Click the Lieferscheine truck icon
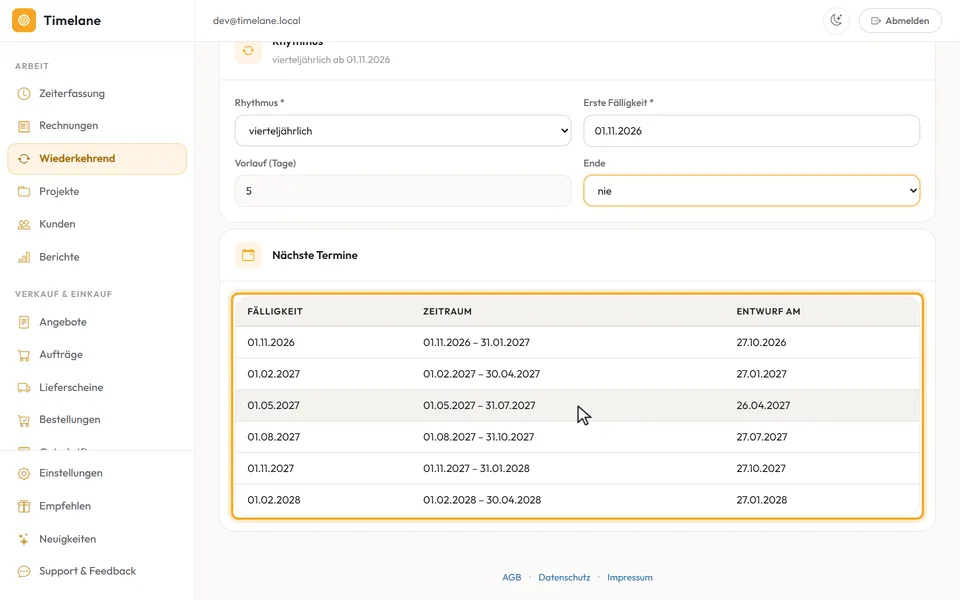 [x=24, y=388]
